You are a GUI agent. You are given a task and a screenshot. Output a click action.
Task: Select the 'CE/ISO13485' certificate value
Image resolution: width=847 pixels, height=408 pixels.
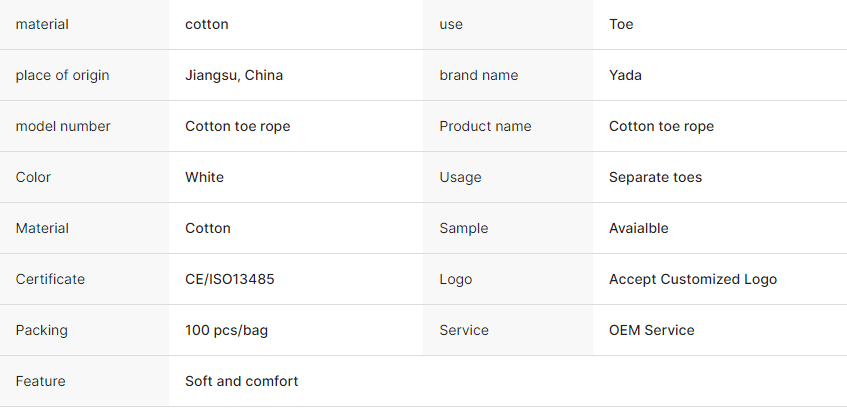(230, 279)
